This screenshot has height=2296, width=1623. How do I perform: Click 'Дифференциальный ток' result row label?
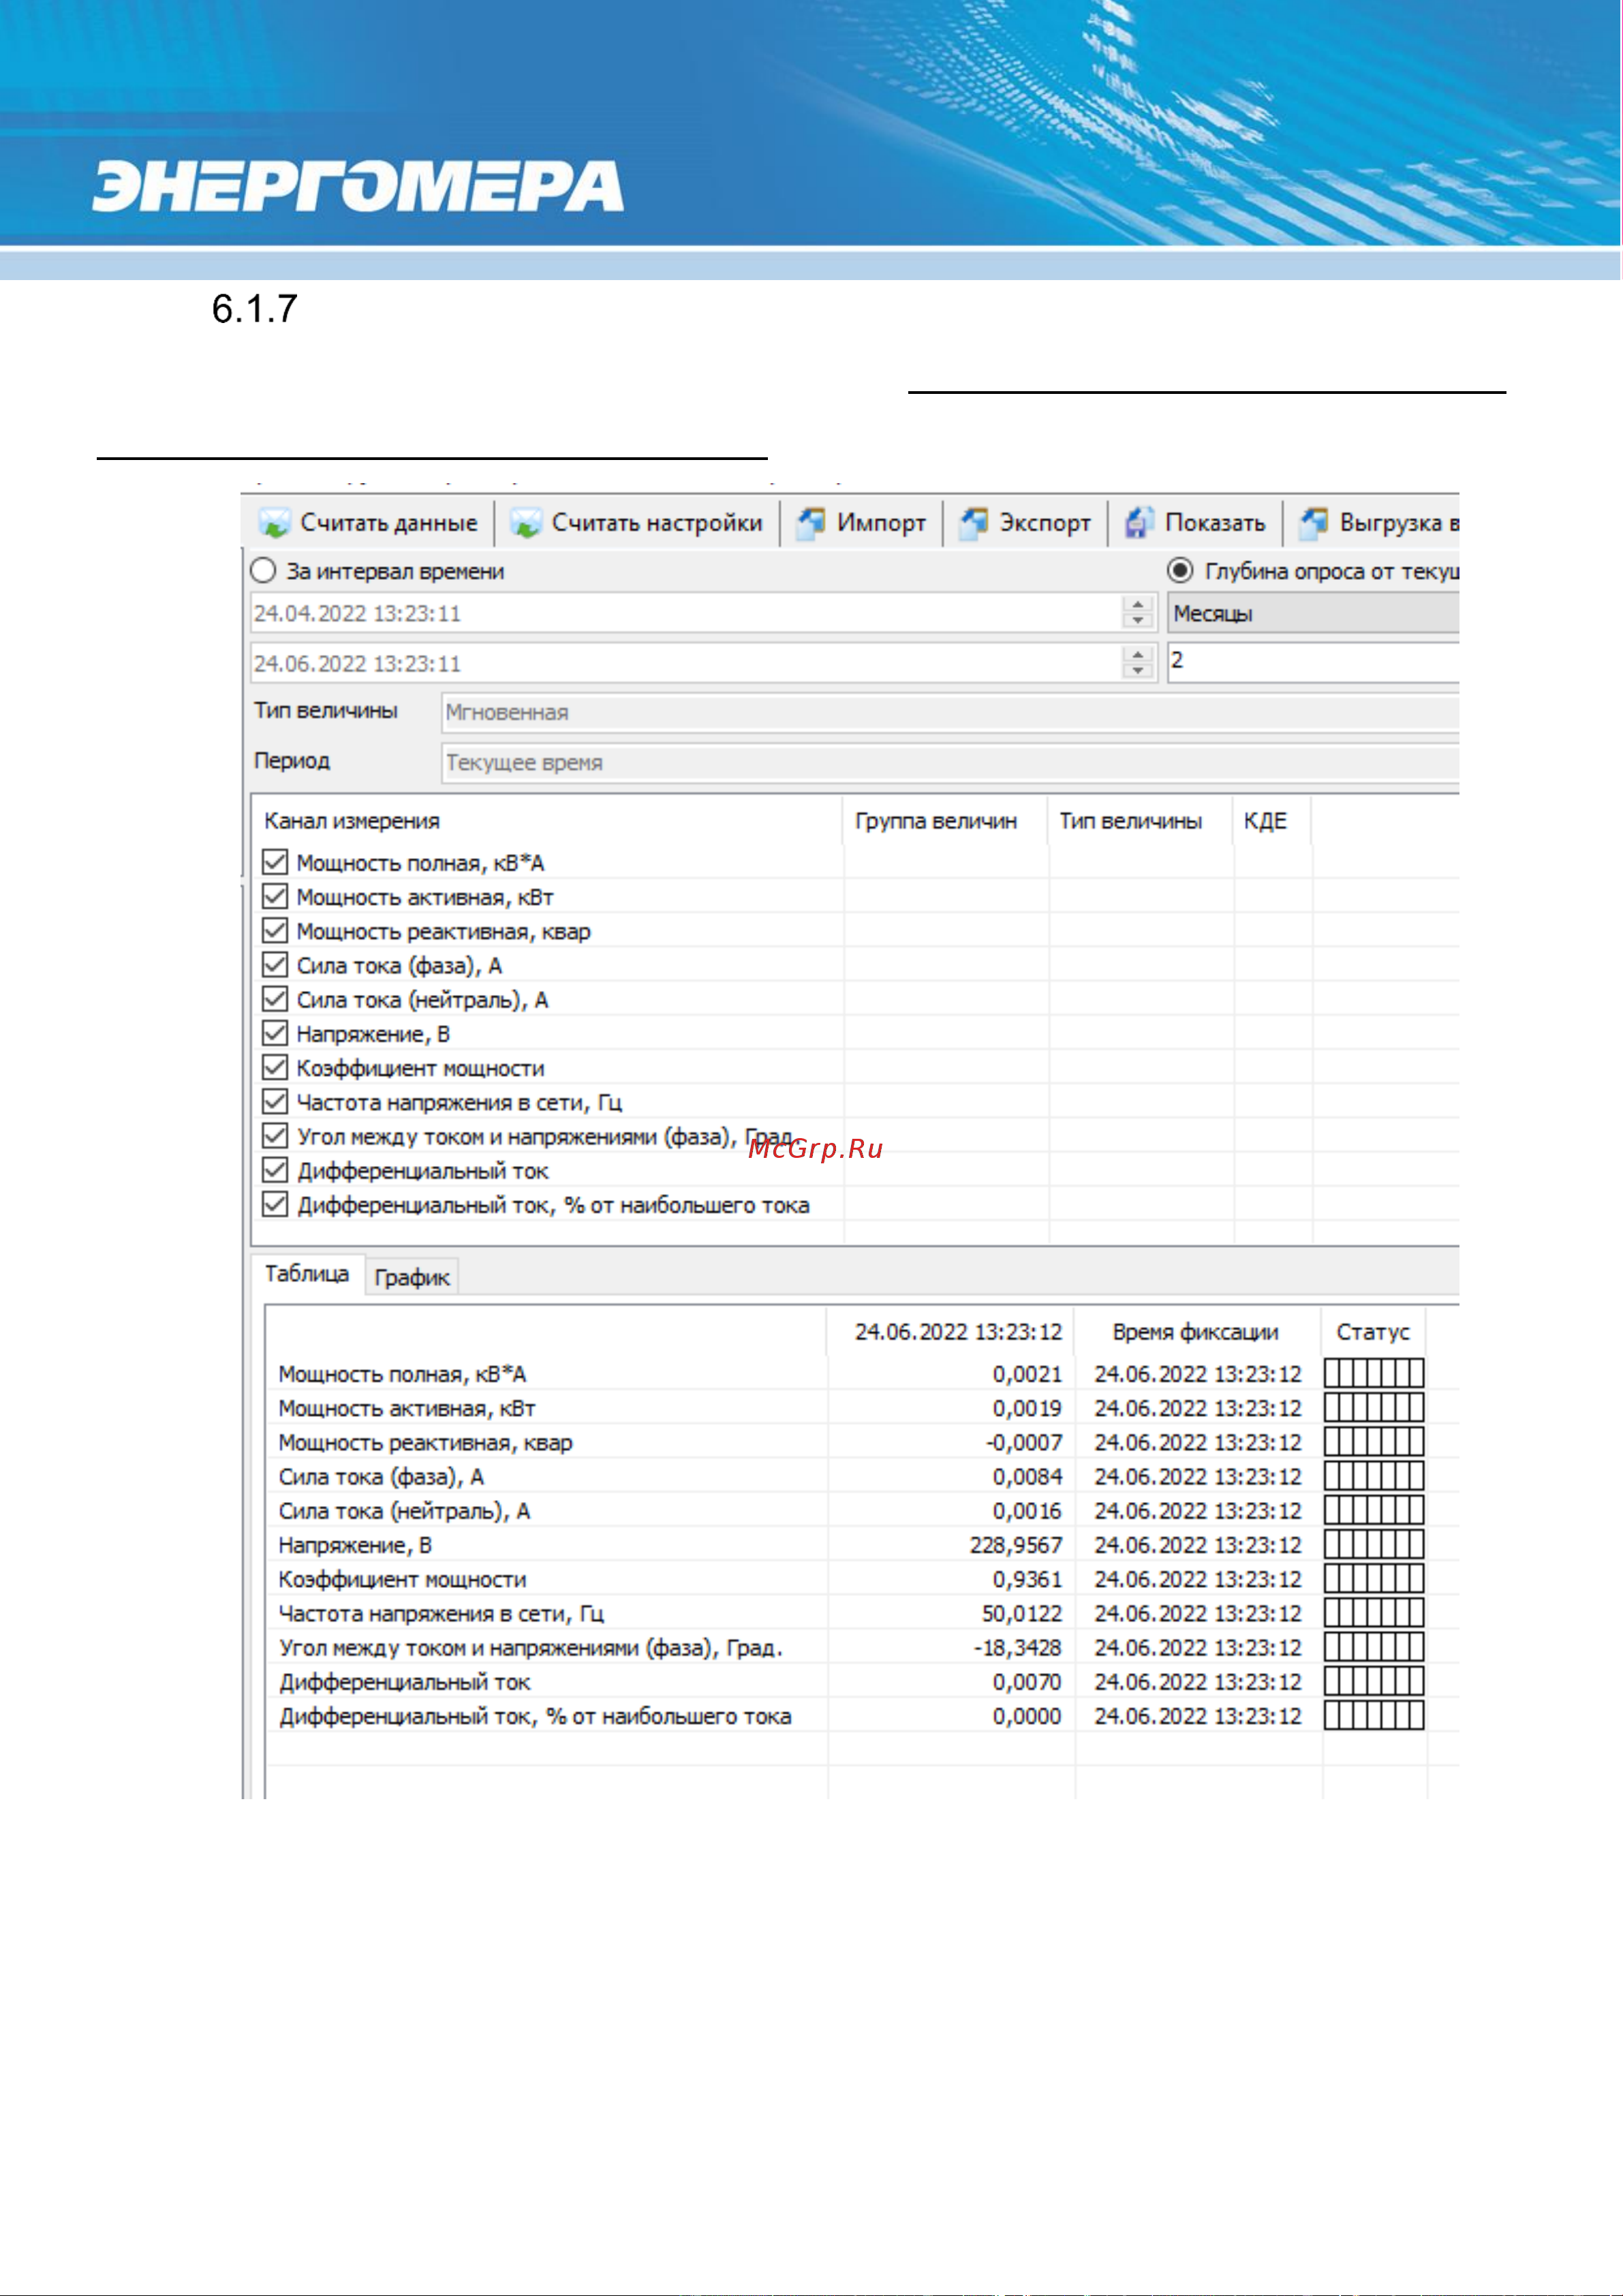(x=405, y=1682)
